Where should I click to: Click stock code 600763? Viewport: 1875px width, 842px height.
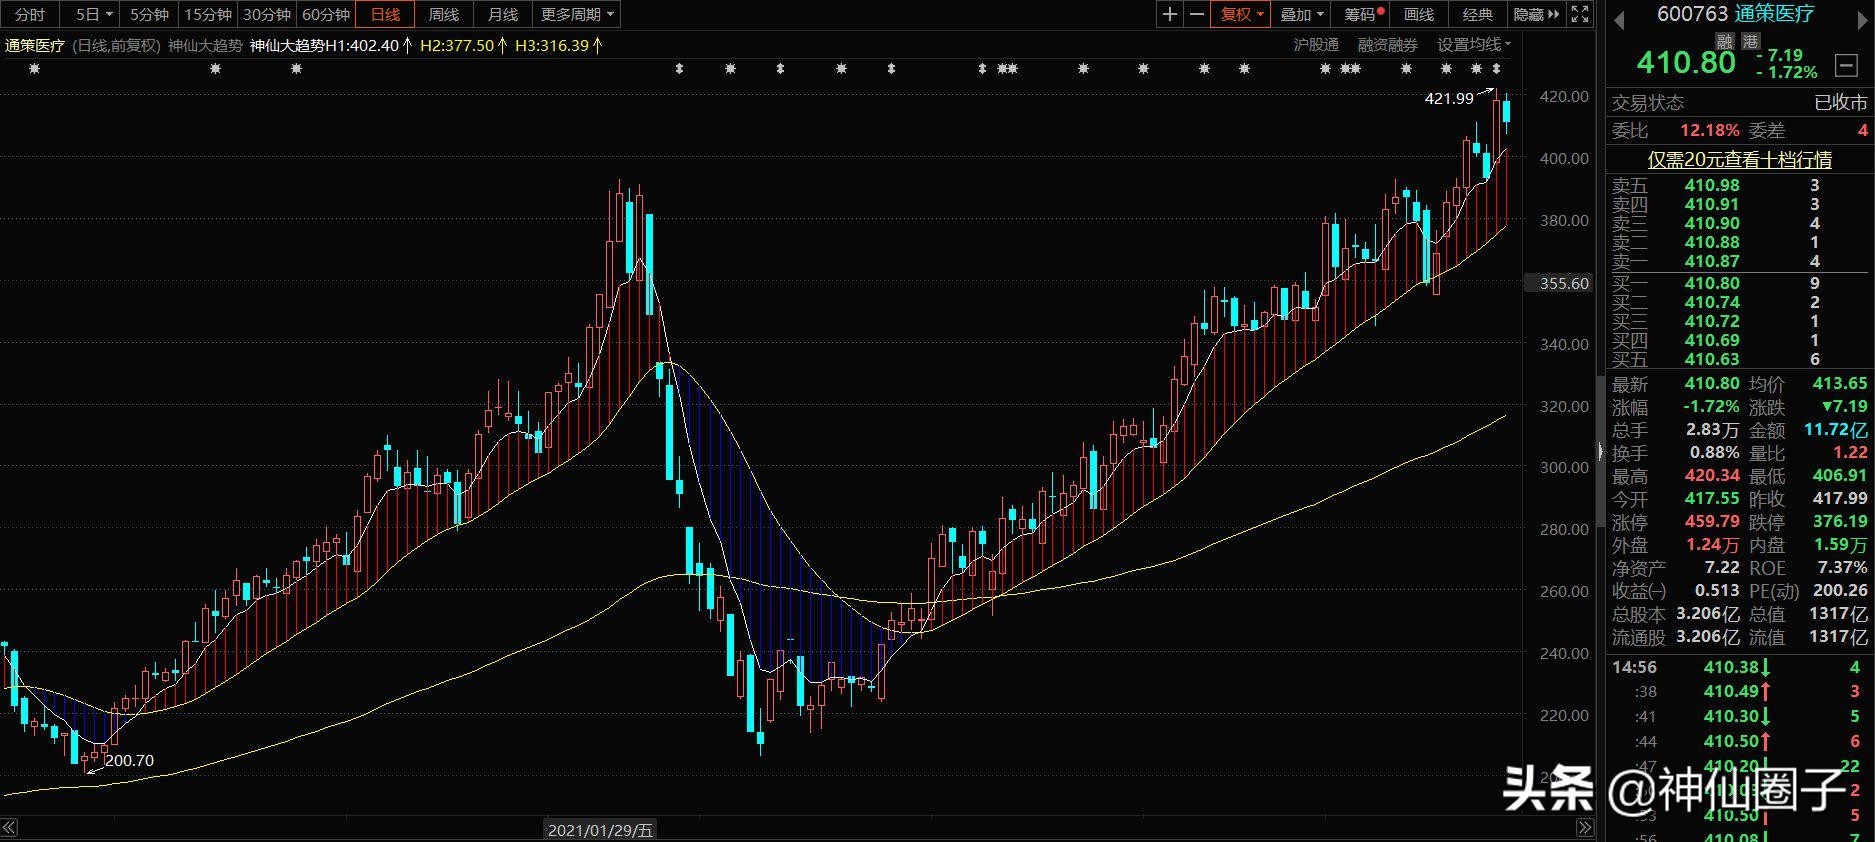click(1693, 14)
